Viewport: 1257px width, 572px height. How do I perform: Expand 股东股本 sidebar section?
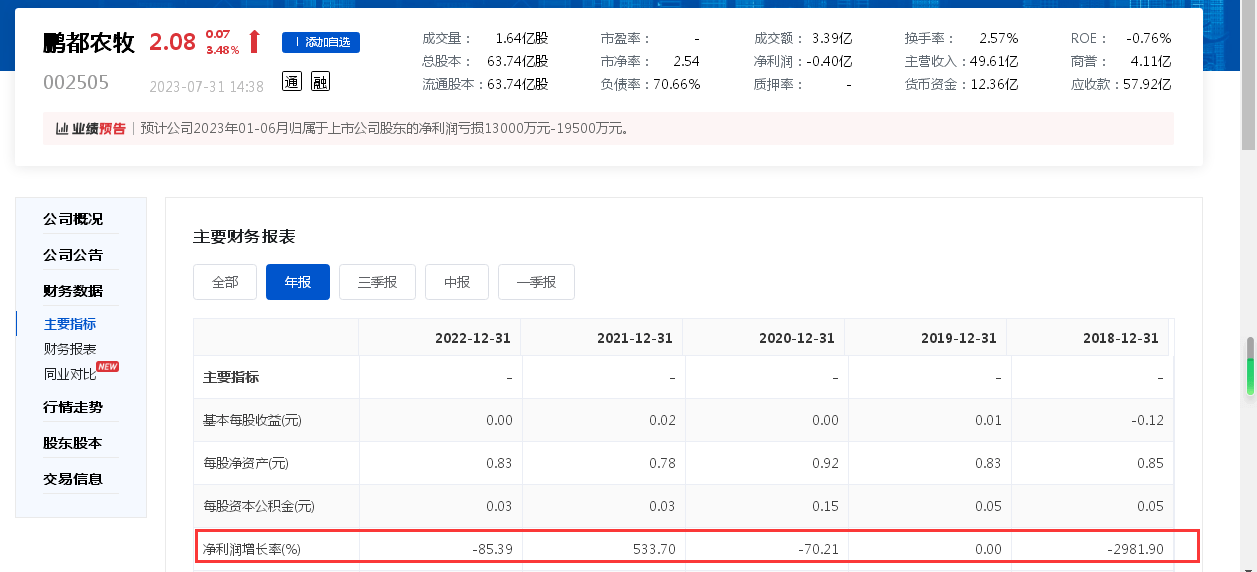point(73,443)
